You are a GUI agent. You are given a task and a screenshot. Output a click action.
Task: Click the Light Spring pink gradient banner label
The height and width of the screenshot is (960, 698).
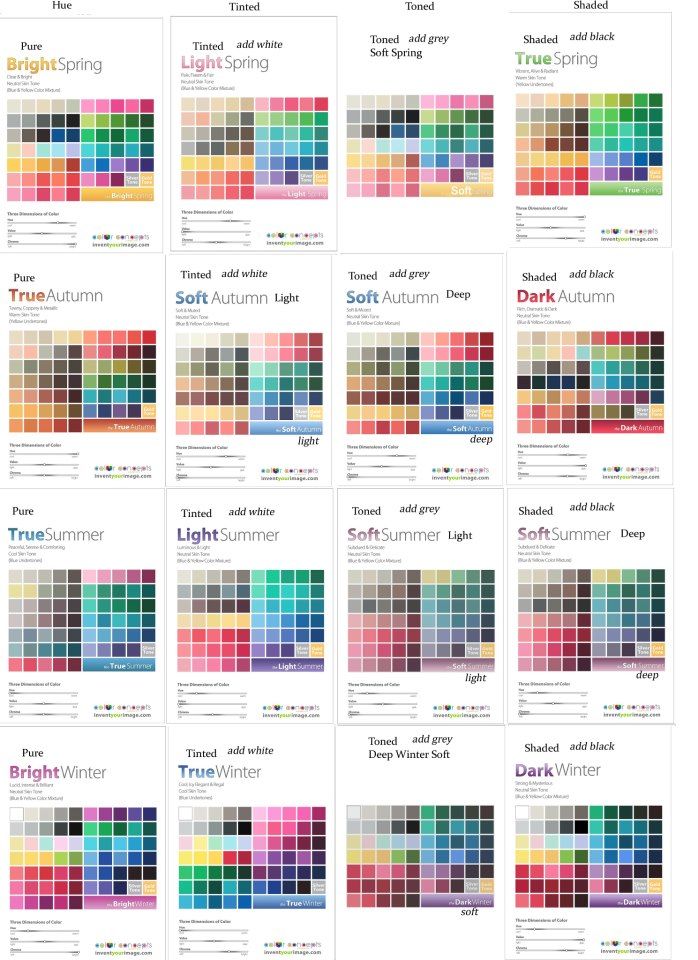point(291,193)
